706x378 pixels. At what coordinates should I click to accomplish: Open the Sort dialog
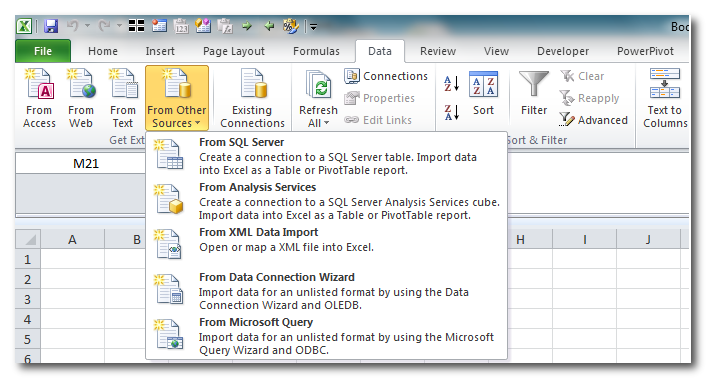pyautogui.click(x=483, y=94)
